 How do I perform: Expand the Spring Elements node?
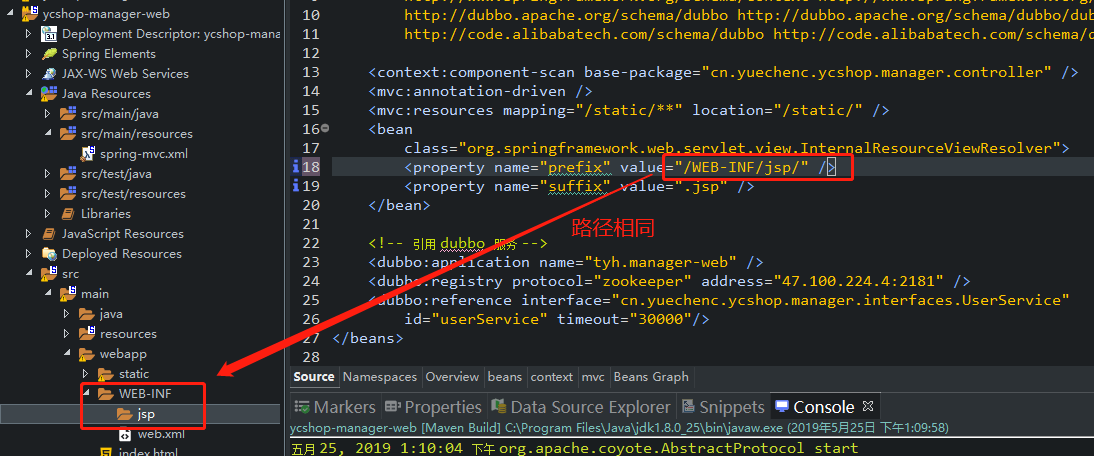[x=29, y=54]
